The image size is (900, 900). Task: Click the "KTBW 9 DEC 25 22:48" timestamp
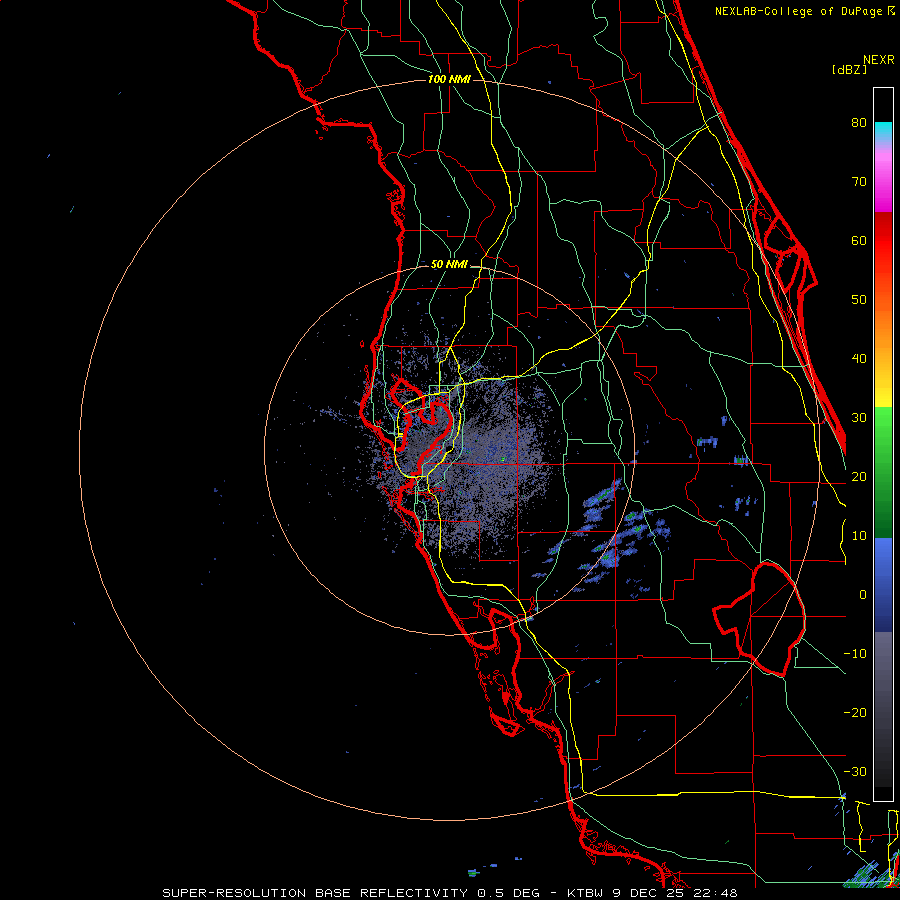[x=652, y=893]
